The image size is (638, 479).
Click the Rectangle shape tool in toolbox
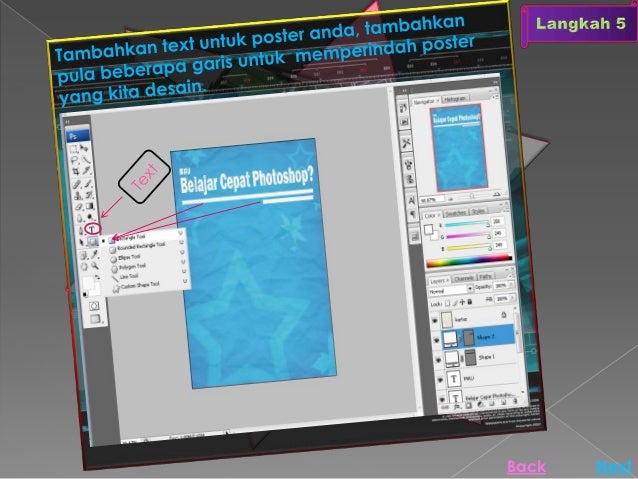point(93,241)
